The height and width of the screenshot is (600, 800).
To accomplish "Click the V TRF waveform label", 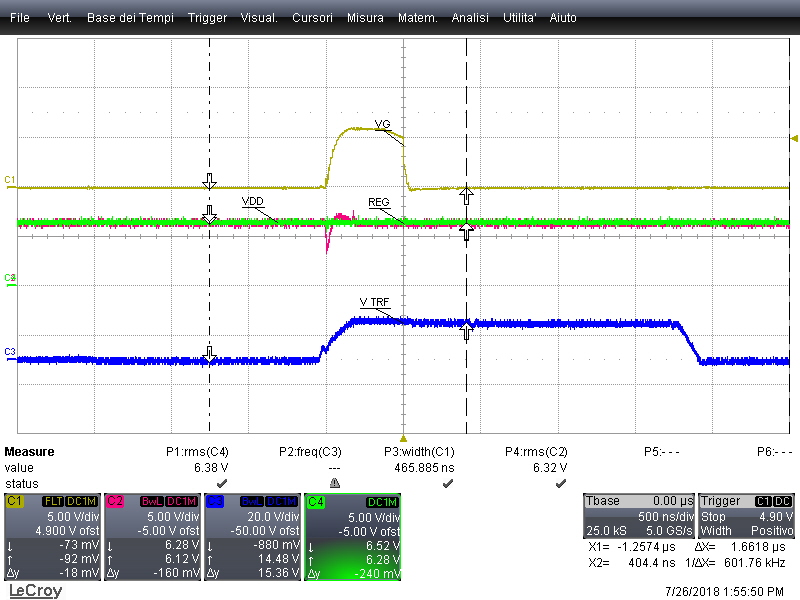I will coord(374,302).
